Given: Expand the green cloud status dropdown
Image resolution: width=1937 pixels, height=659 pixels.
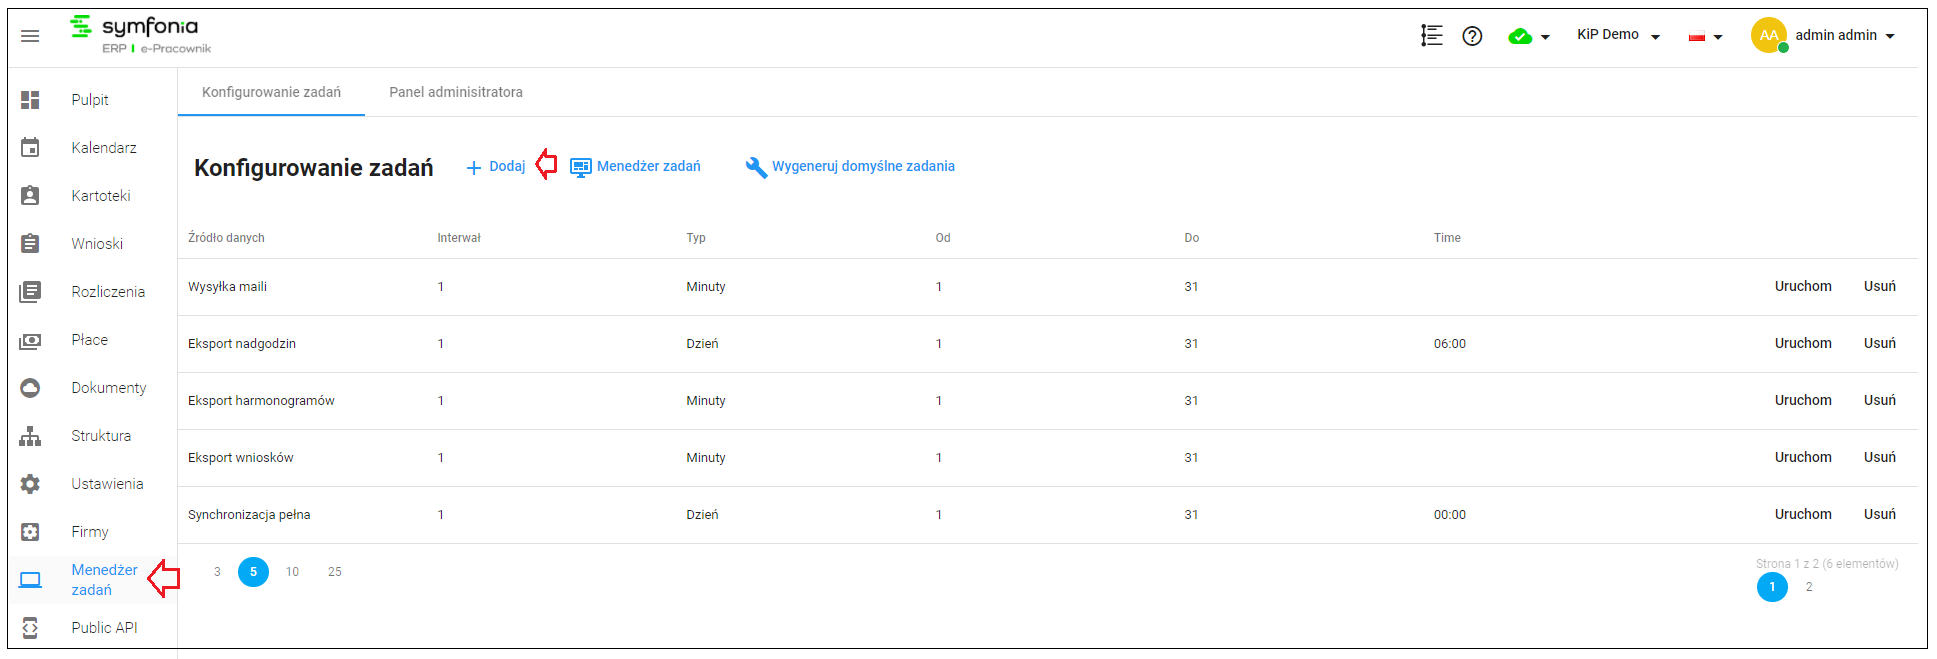Looking at the screenshot, I should coord(1529,37).
